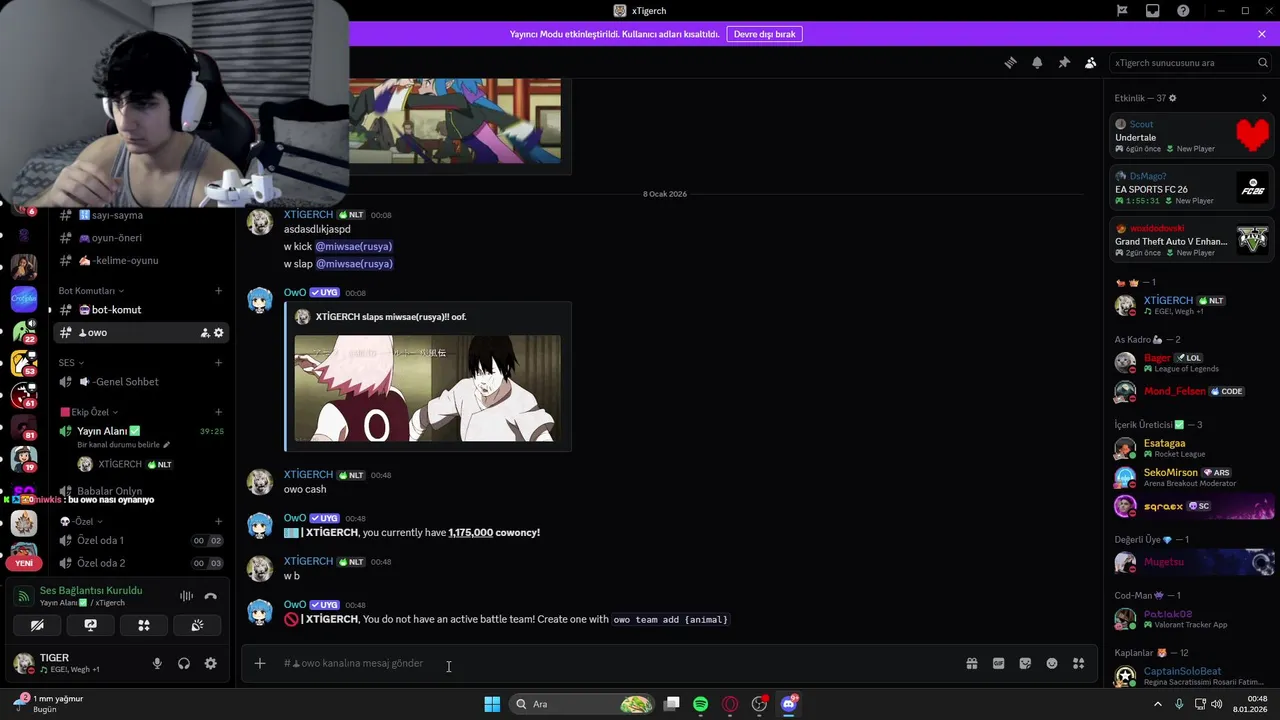1280x720 pixels.
Task: Open Windows Start menu
Action: pyautogui.click(x=492, y=704)
